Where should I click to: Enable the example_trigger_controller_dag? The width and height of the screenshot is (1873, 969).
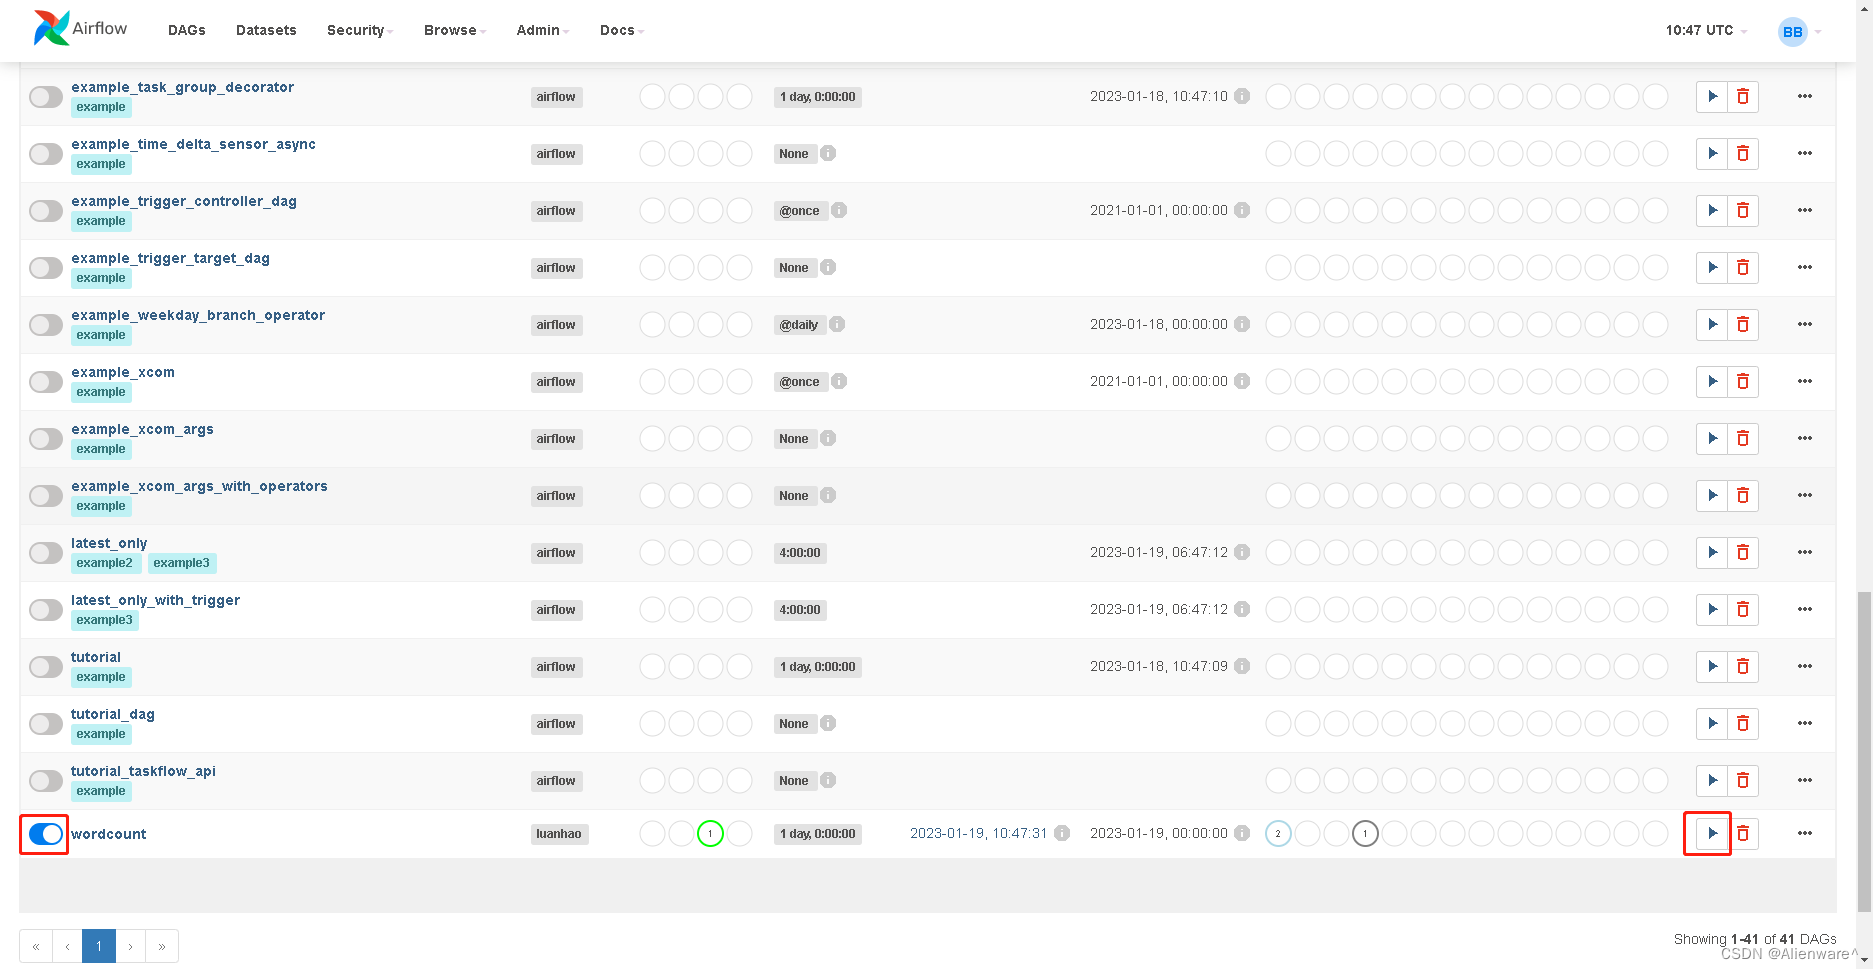click(45, 210)
